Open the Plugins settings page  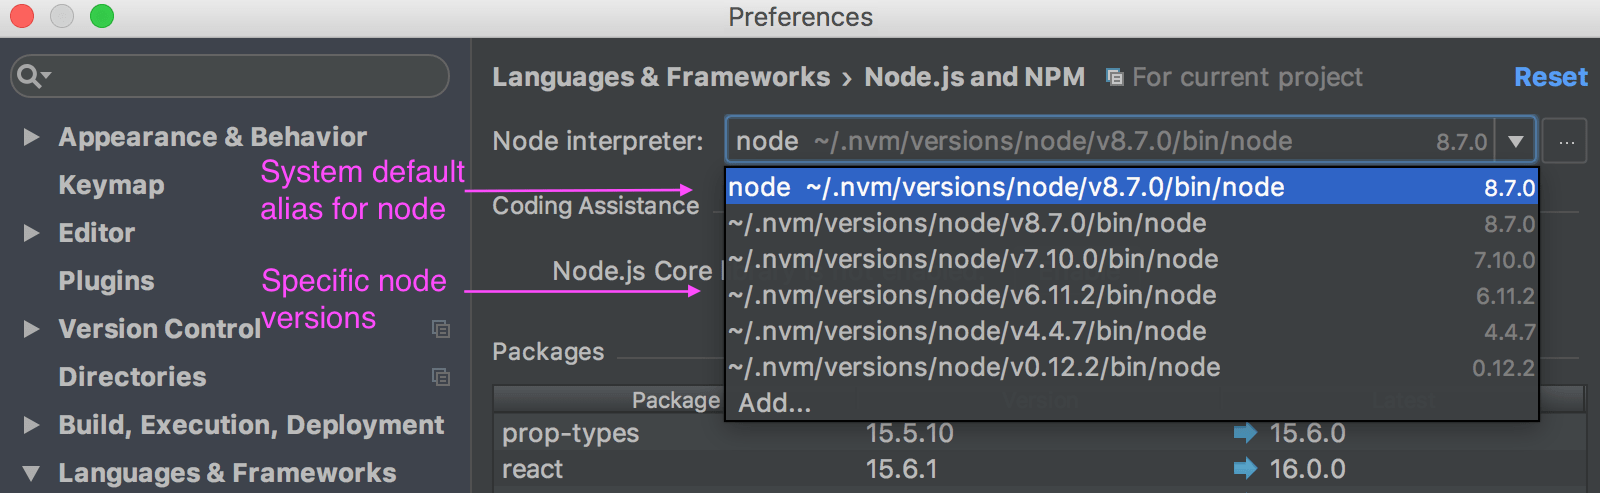tap(107, 281)
